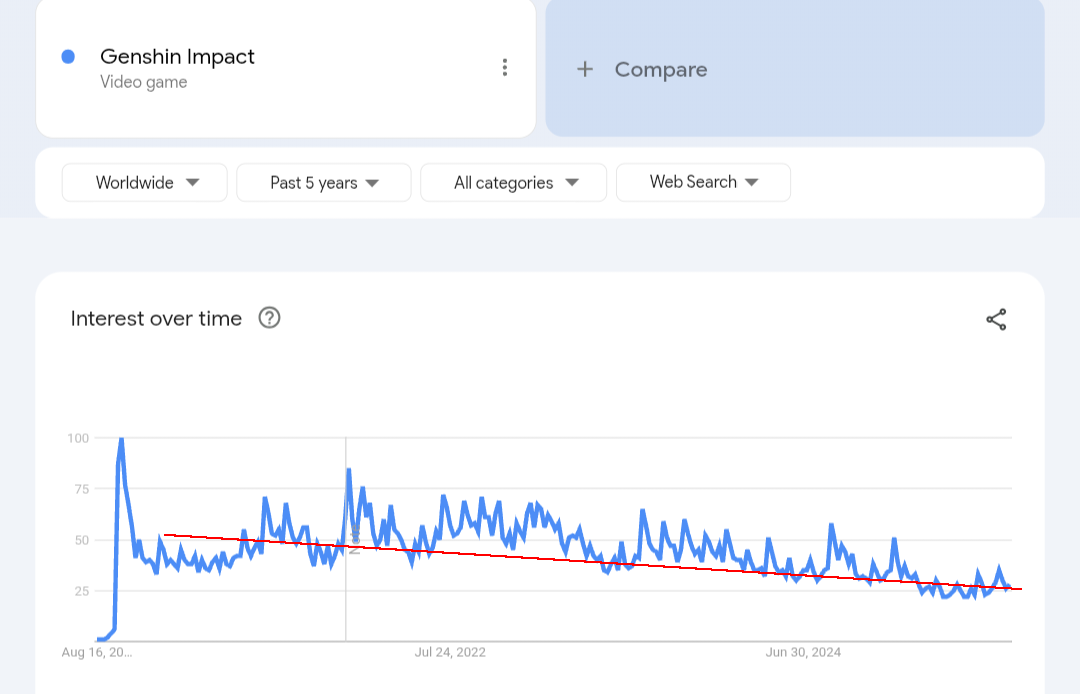Image resolution: width=1080 pixels, height=694 pixels.
Task: Click the Note marker on the chart
Action: (354, 537)
